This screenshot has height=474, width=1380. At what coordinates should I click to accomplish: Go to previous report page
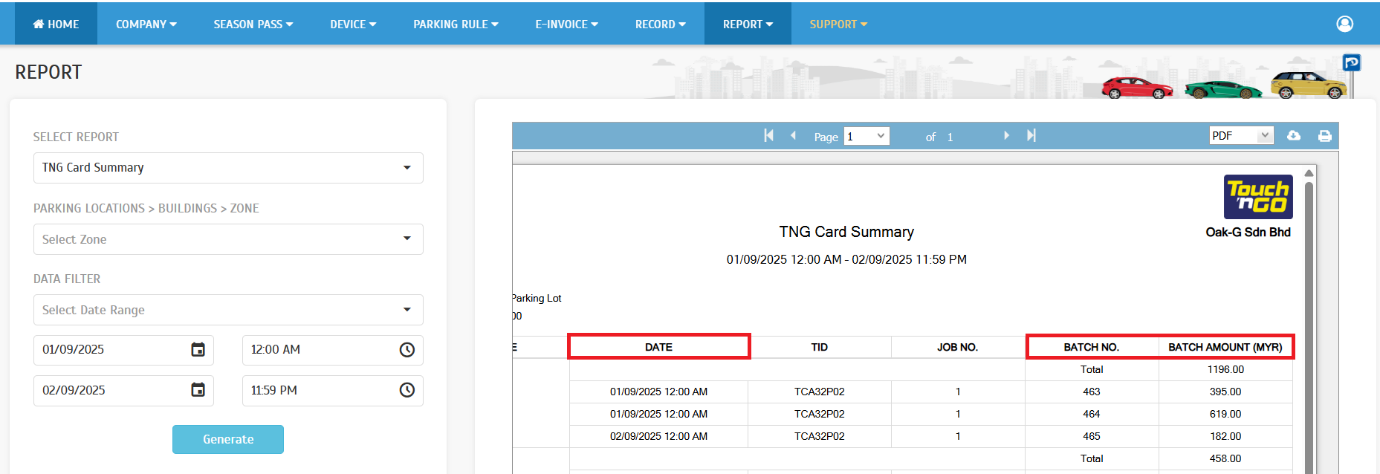coord(793,136)
